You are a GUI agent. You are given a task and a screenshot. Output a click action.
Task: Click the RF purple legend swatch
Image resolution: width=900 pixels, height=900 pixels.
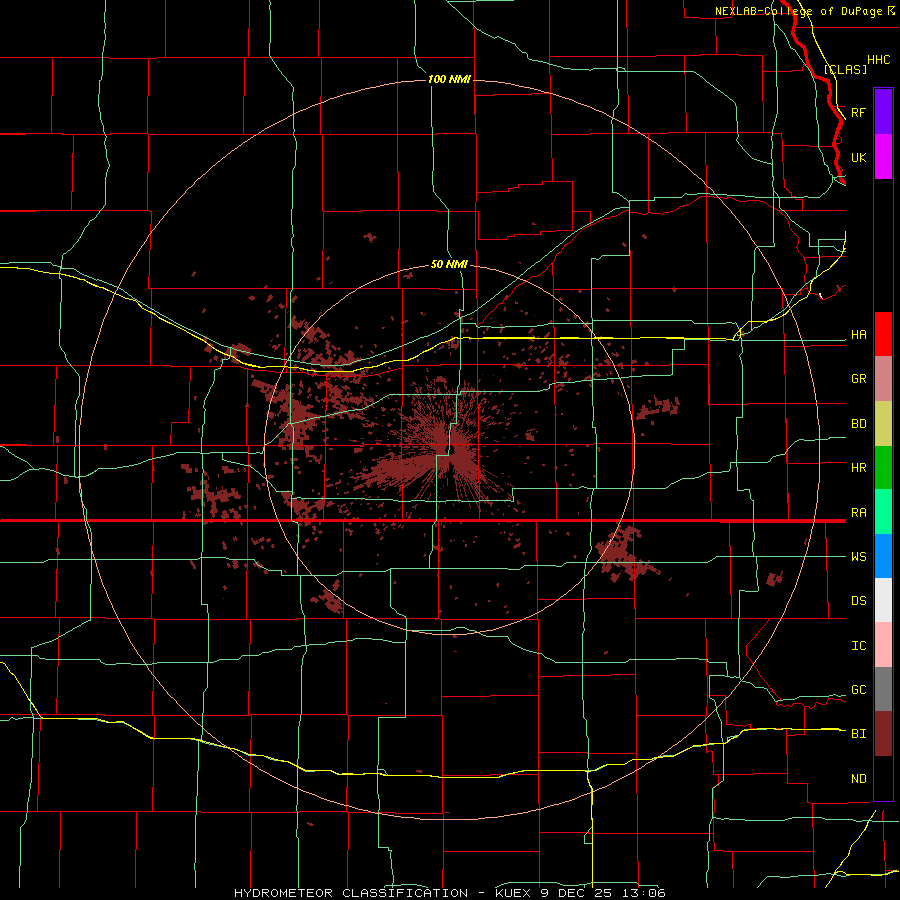[x=883, y=112]
